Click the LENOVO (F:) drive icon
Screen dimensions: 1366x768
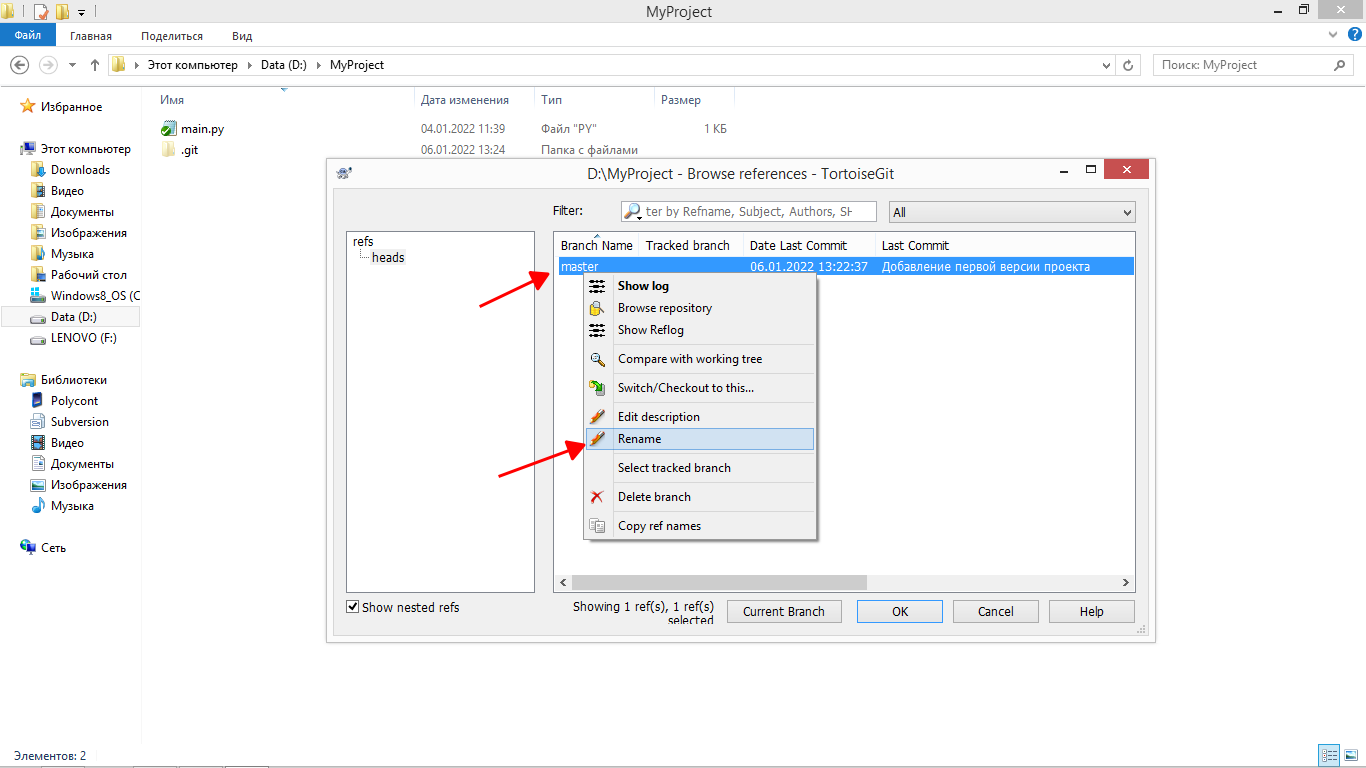(x=38, y=338)
